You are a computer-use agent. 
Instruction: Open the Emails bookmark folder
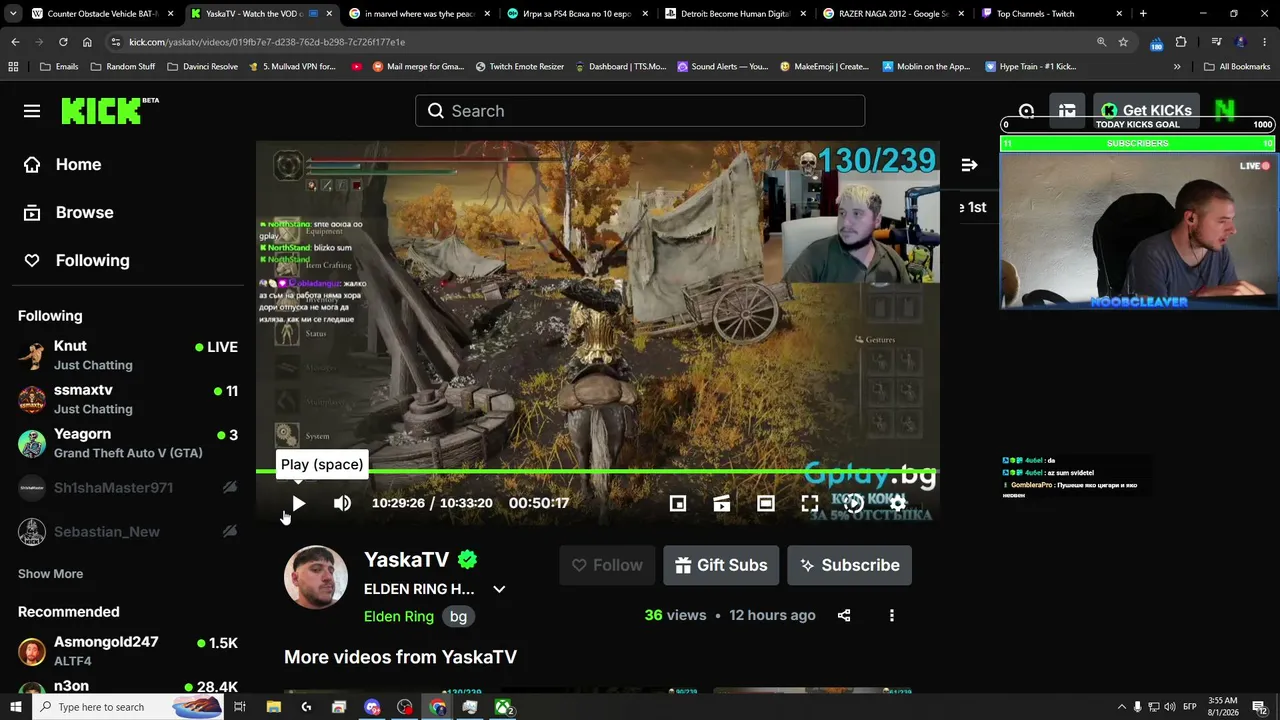59,67
